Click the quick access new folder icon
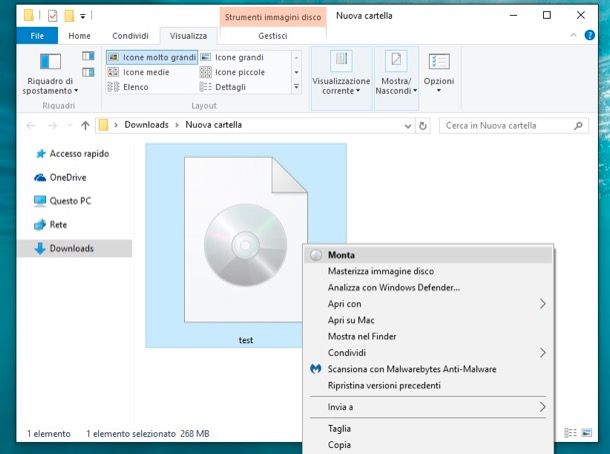Screen dimensions: 610x454 click(x=69, y=16)
